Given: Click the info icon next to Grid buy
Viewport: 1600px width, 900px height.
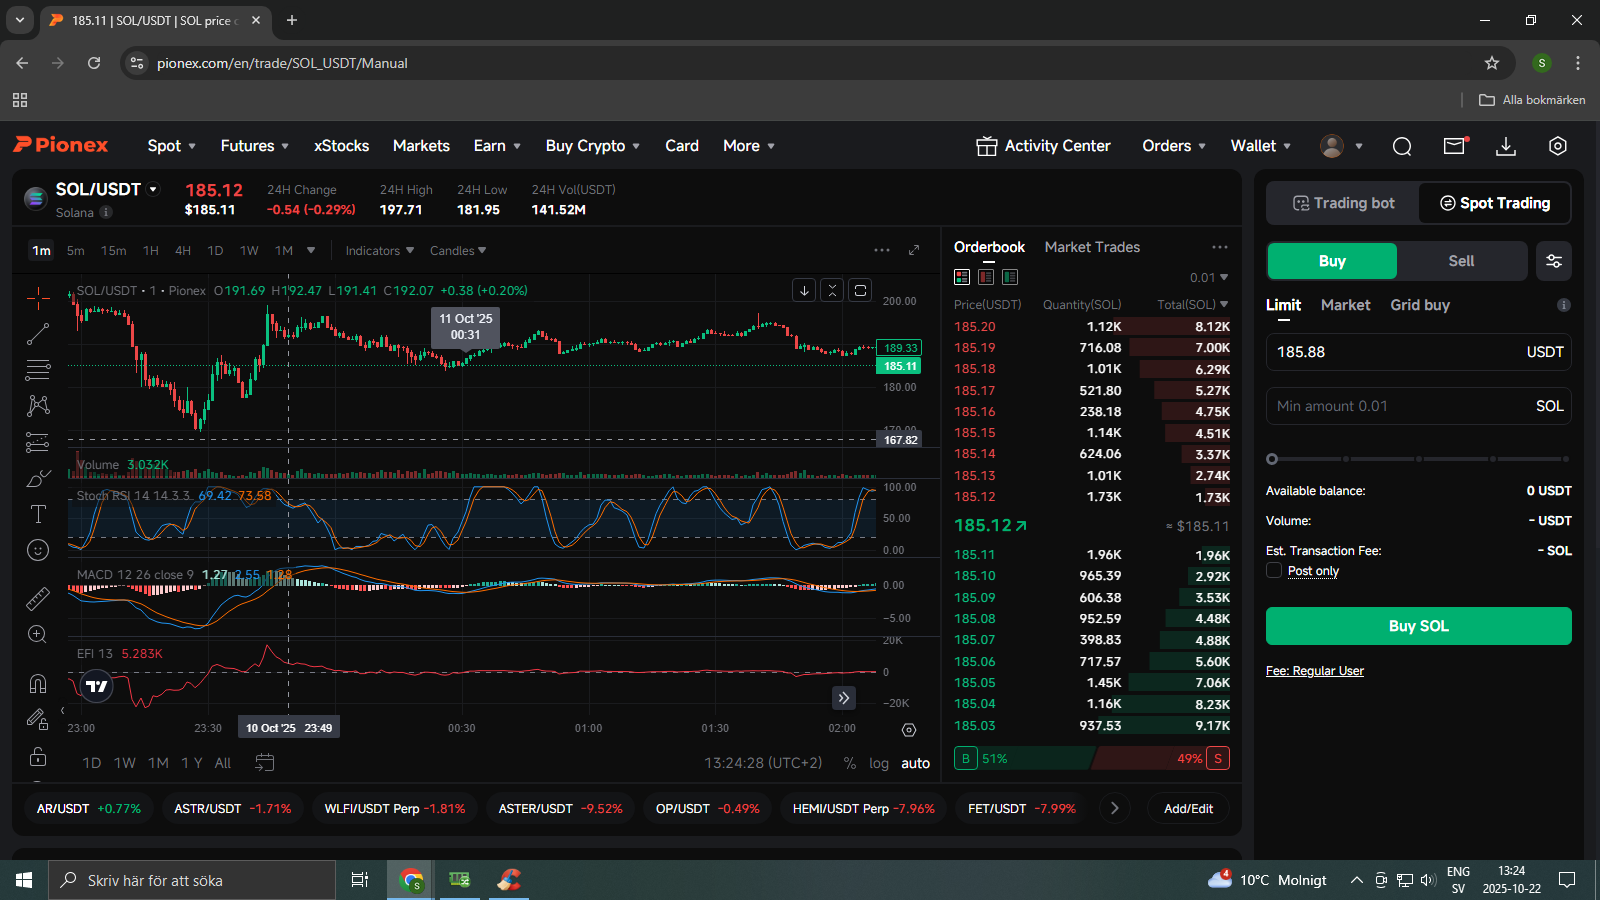Looking at the screenshot, I should 1564,305.
